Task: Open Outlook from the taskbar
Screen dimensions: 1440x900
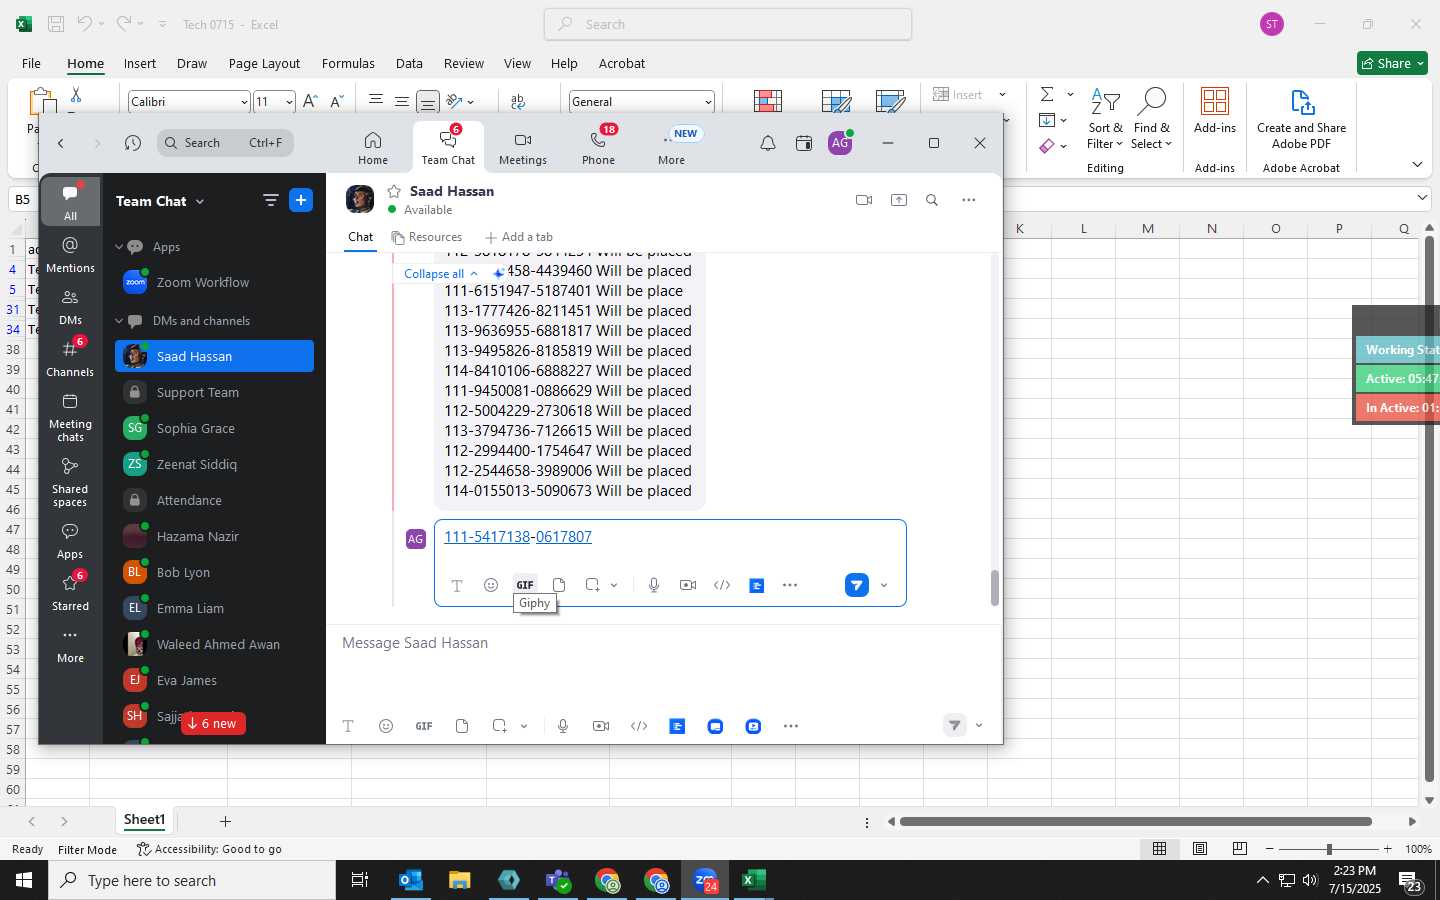Action: click(x=411, y=880)
